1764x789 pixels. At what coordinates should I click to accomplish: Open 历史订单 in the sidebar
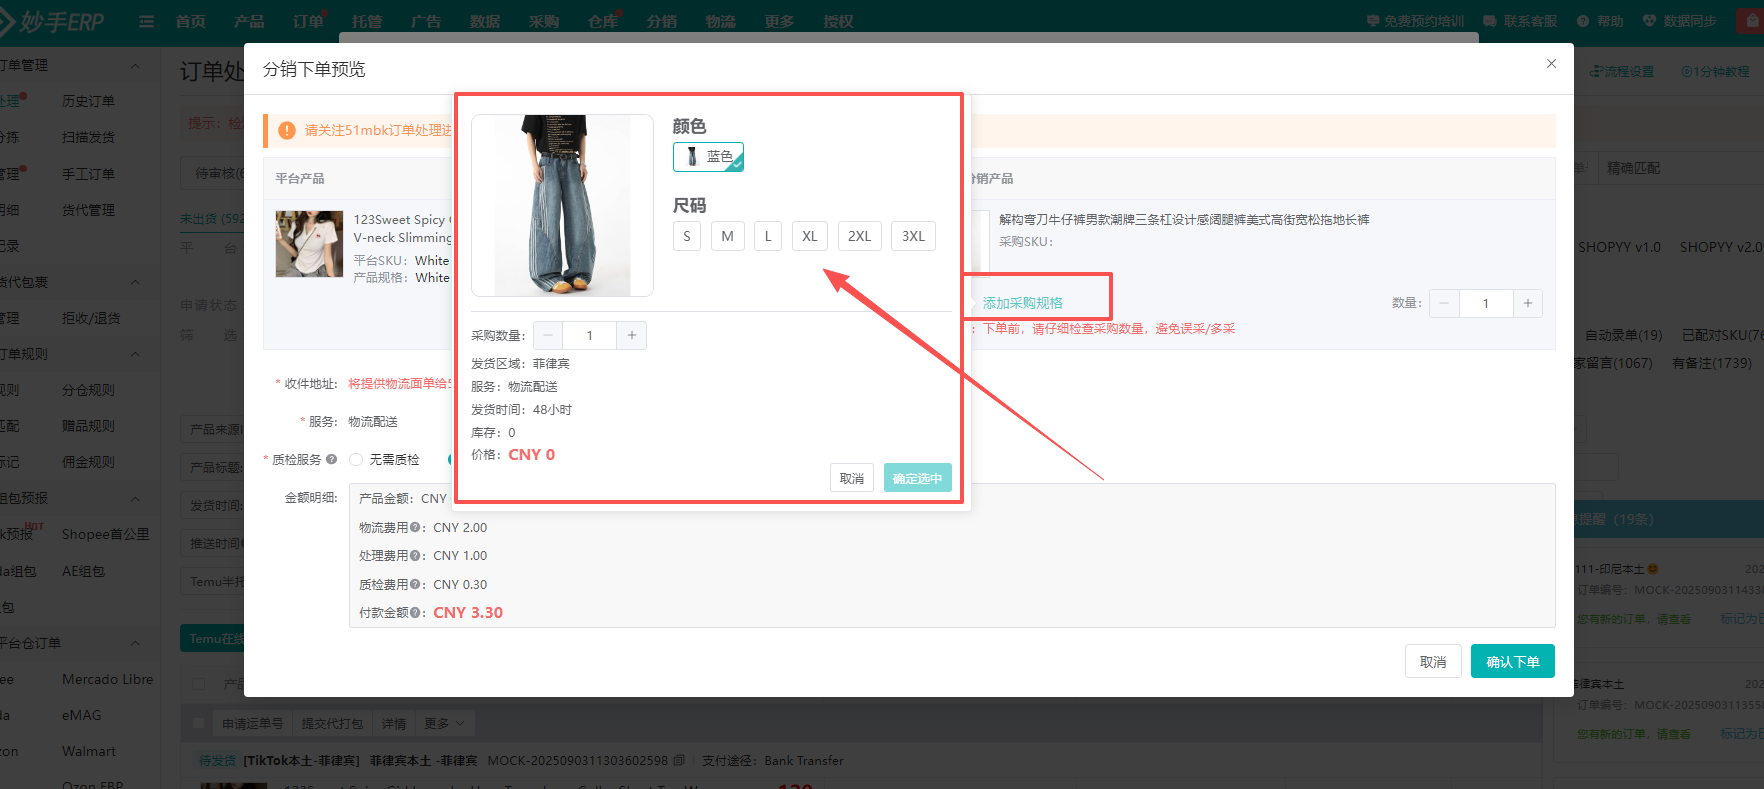(x=88, y=101)
